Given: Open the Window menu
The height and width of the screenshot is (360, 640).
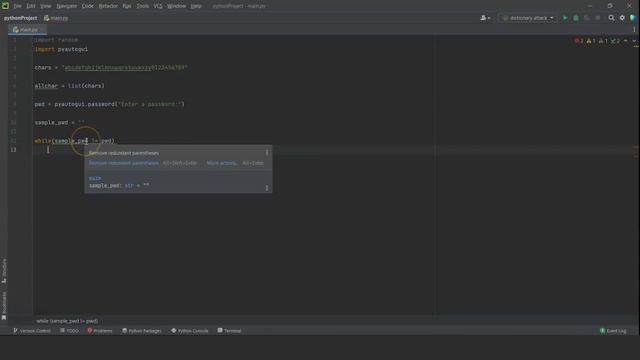Looking at the screenshot, I should (x=176, y=6).
